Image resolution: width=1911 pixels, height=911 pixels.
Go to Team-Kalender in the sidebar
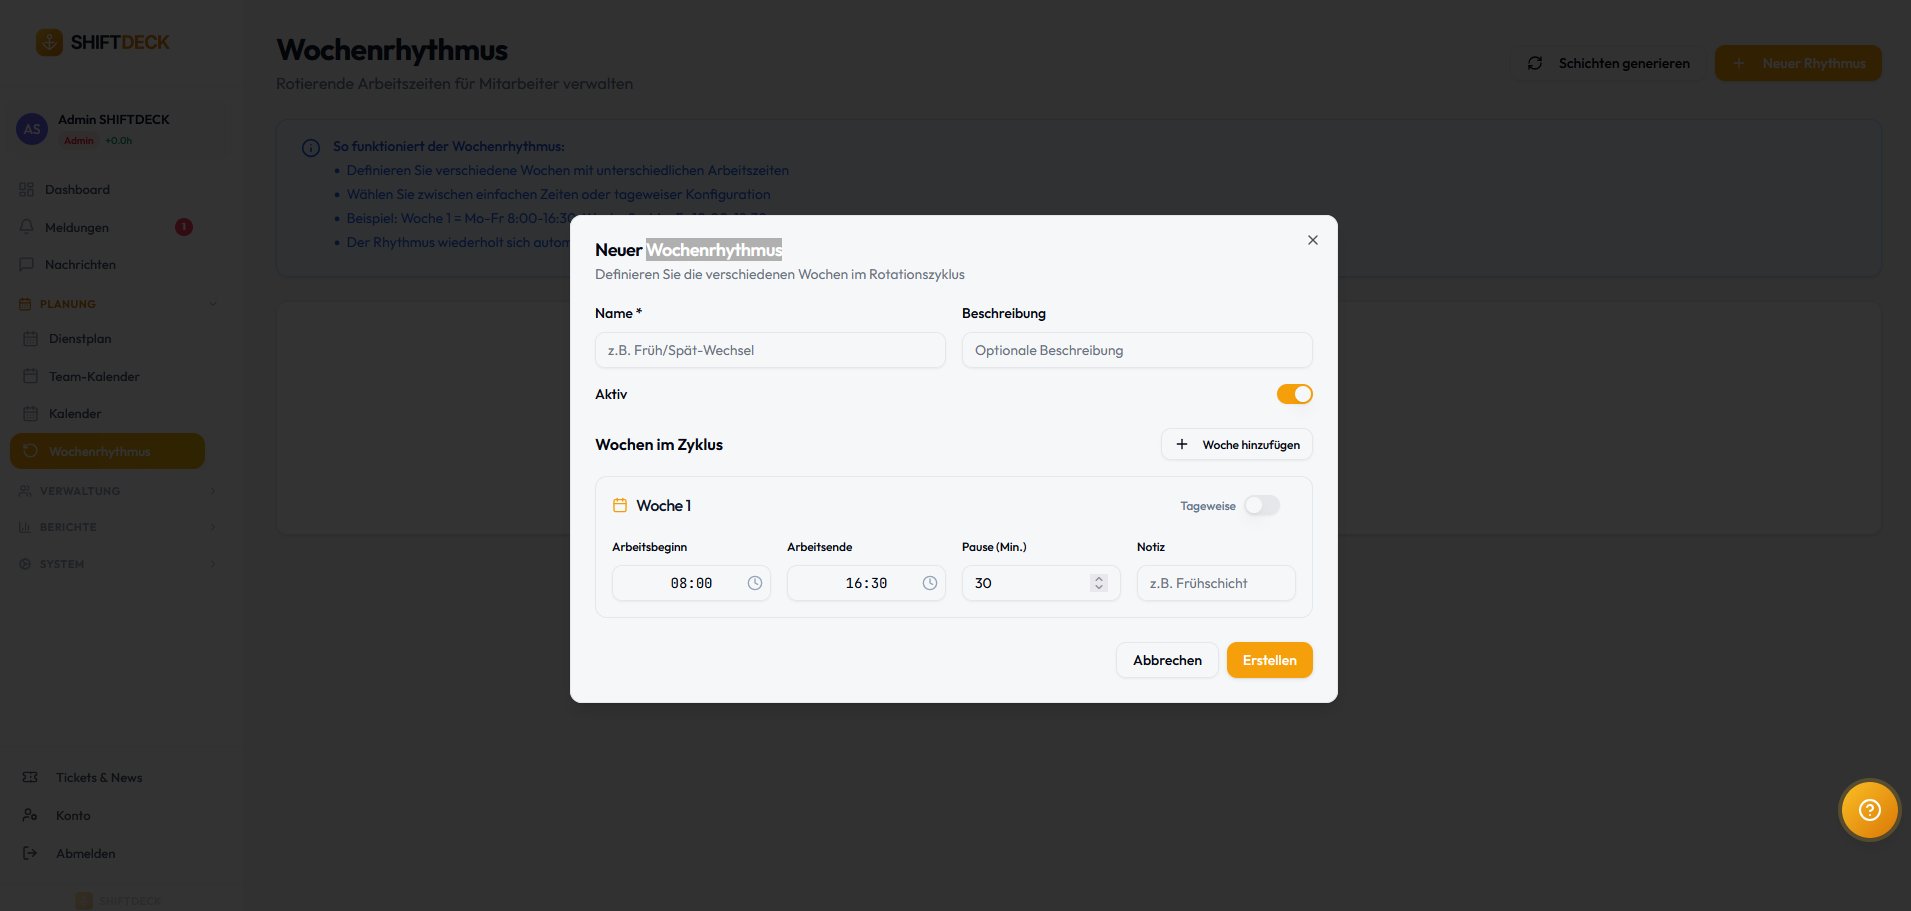tap(94, 377)
